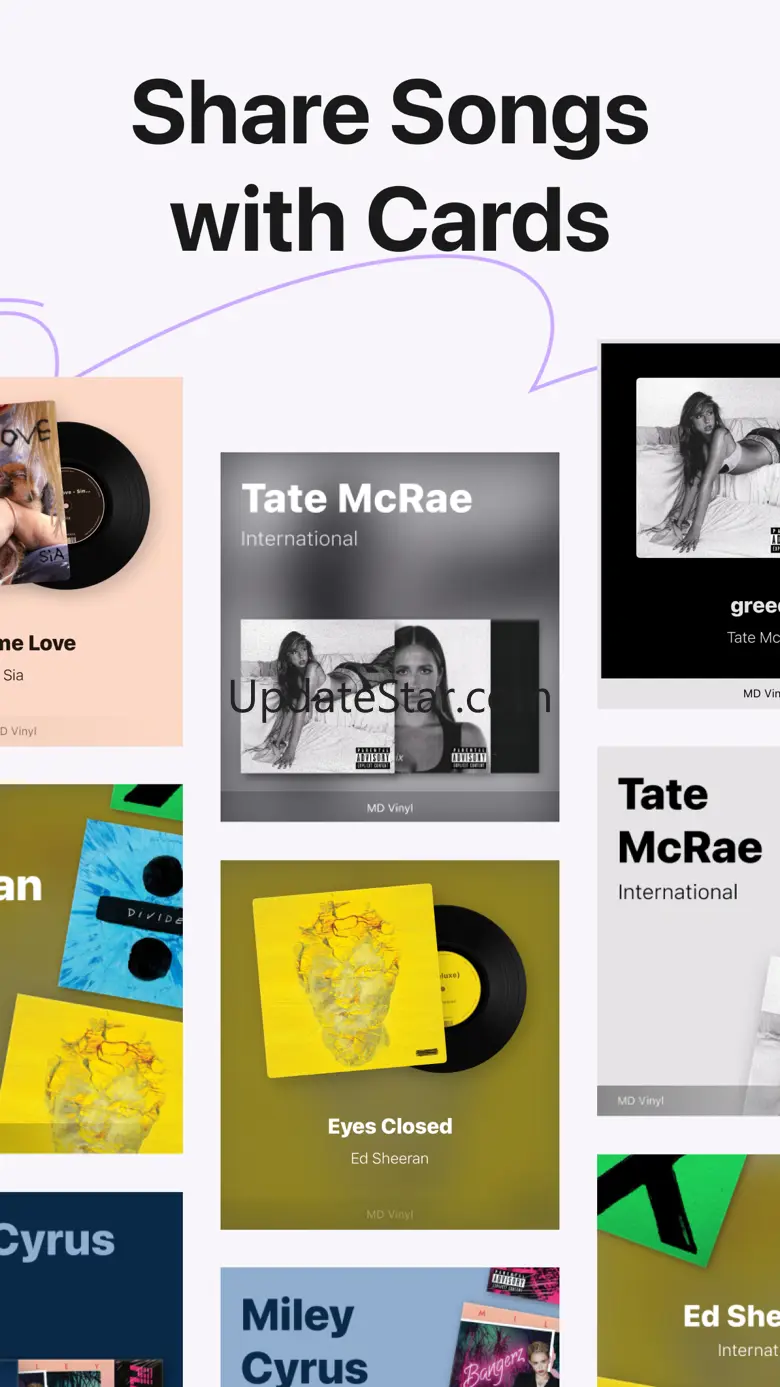
Task: Select the Ed Sheeran Divide album card
Action: tap(91, 968)
